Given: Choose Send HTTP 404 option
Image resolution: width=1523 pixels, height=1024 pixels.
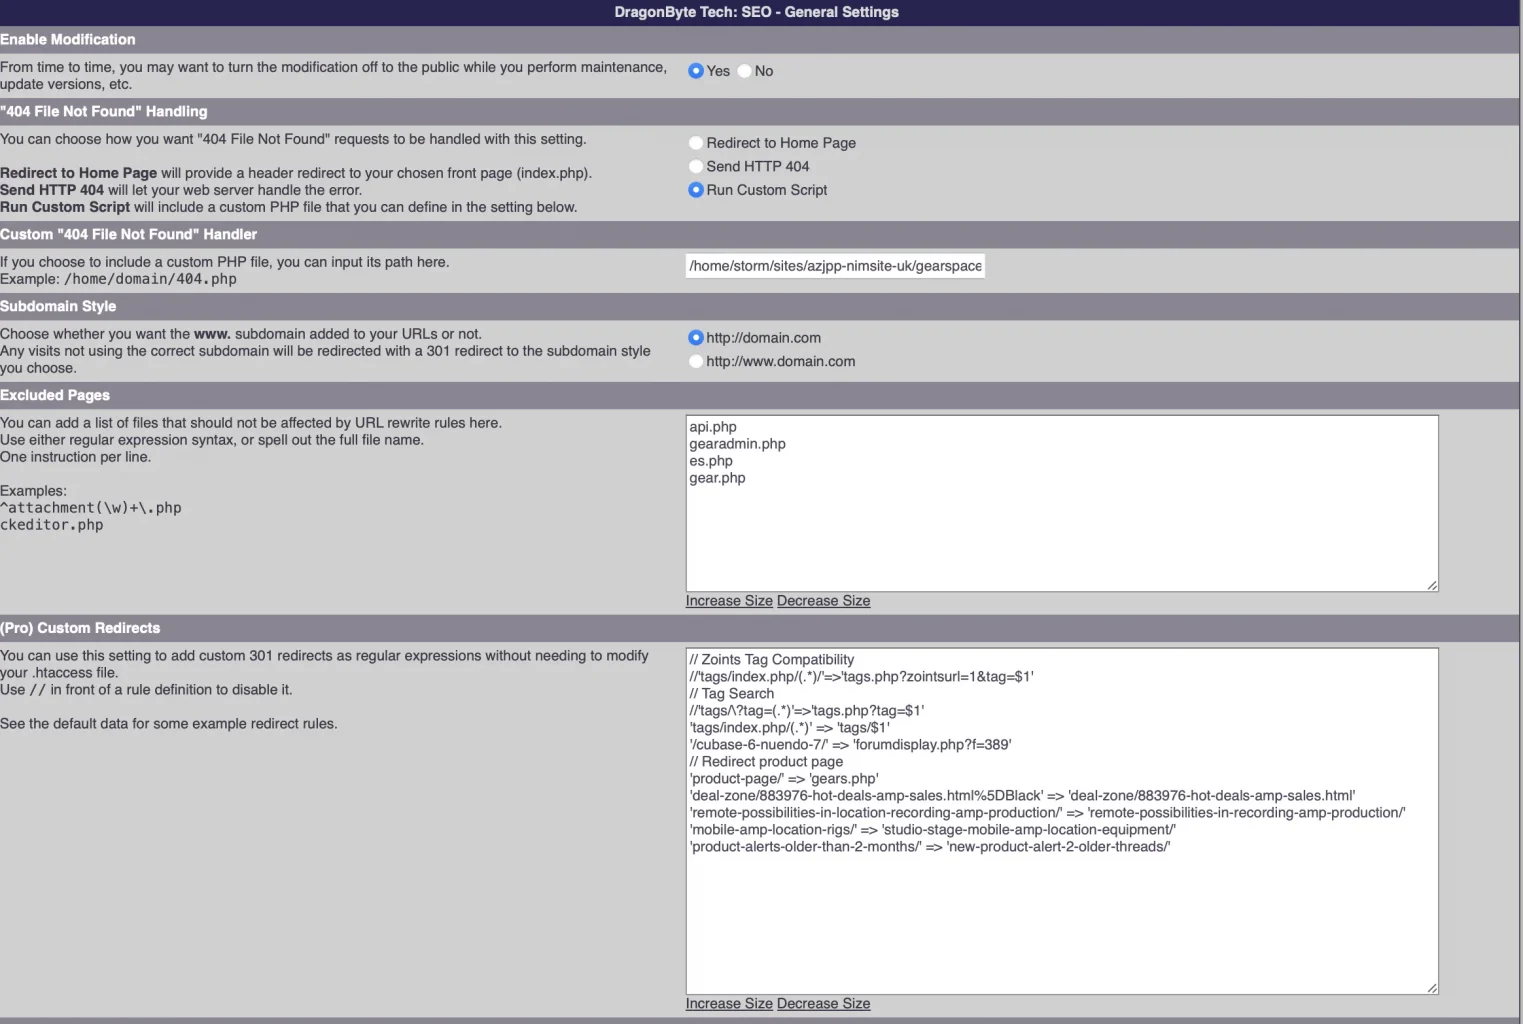Looking at the screenshot, I should click(696, 166).
